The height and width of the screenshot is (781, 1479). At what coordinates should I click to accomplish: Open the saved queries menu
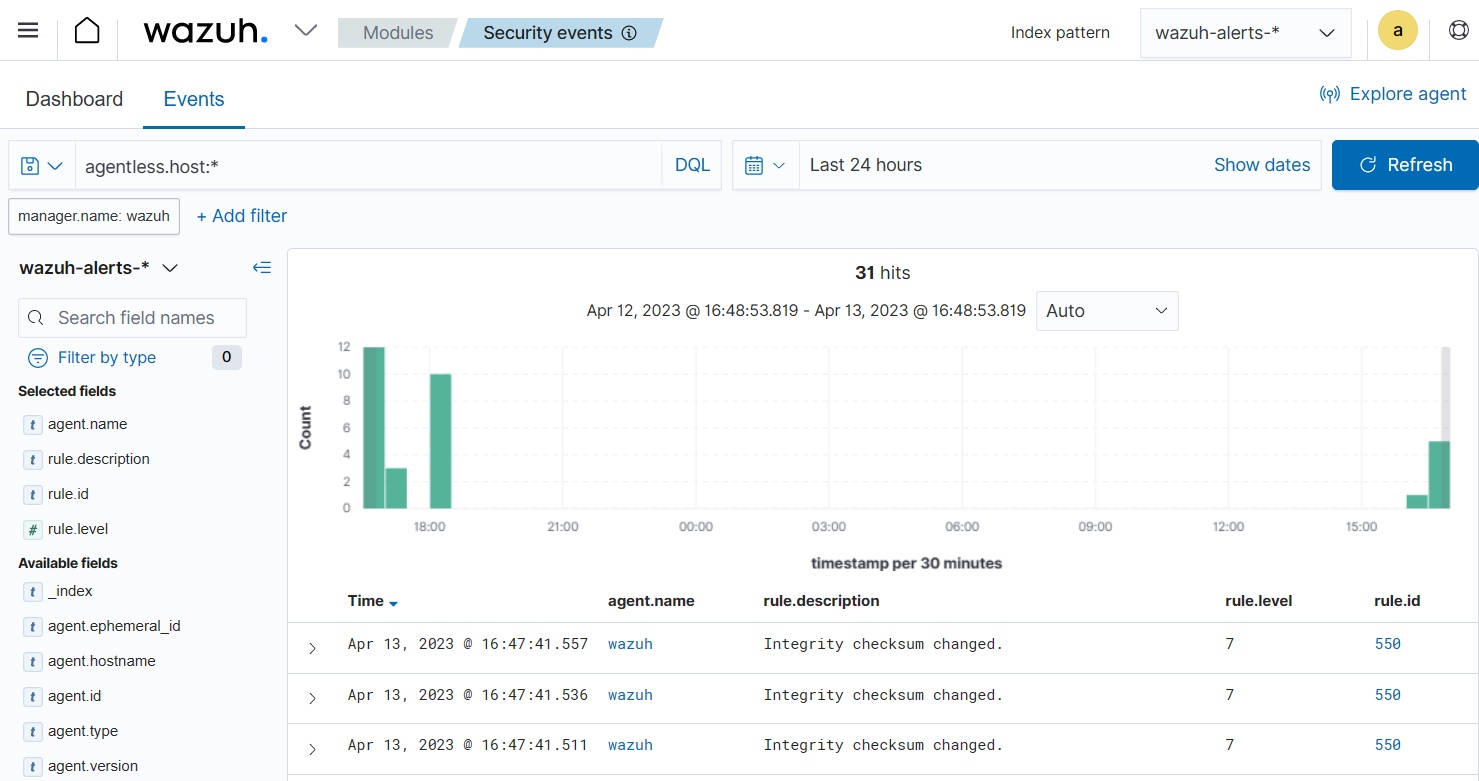[42, 165]
